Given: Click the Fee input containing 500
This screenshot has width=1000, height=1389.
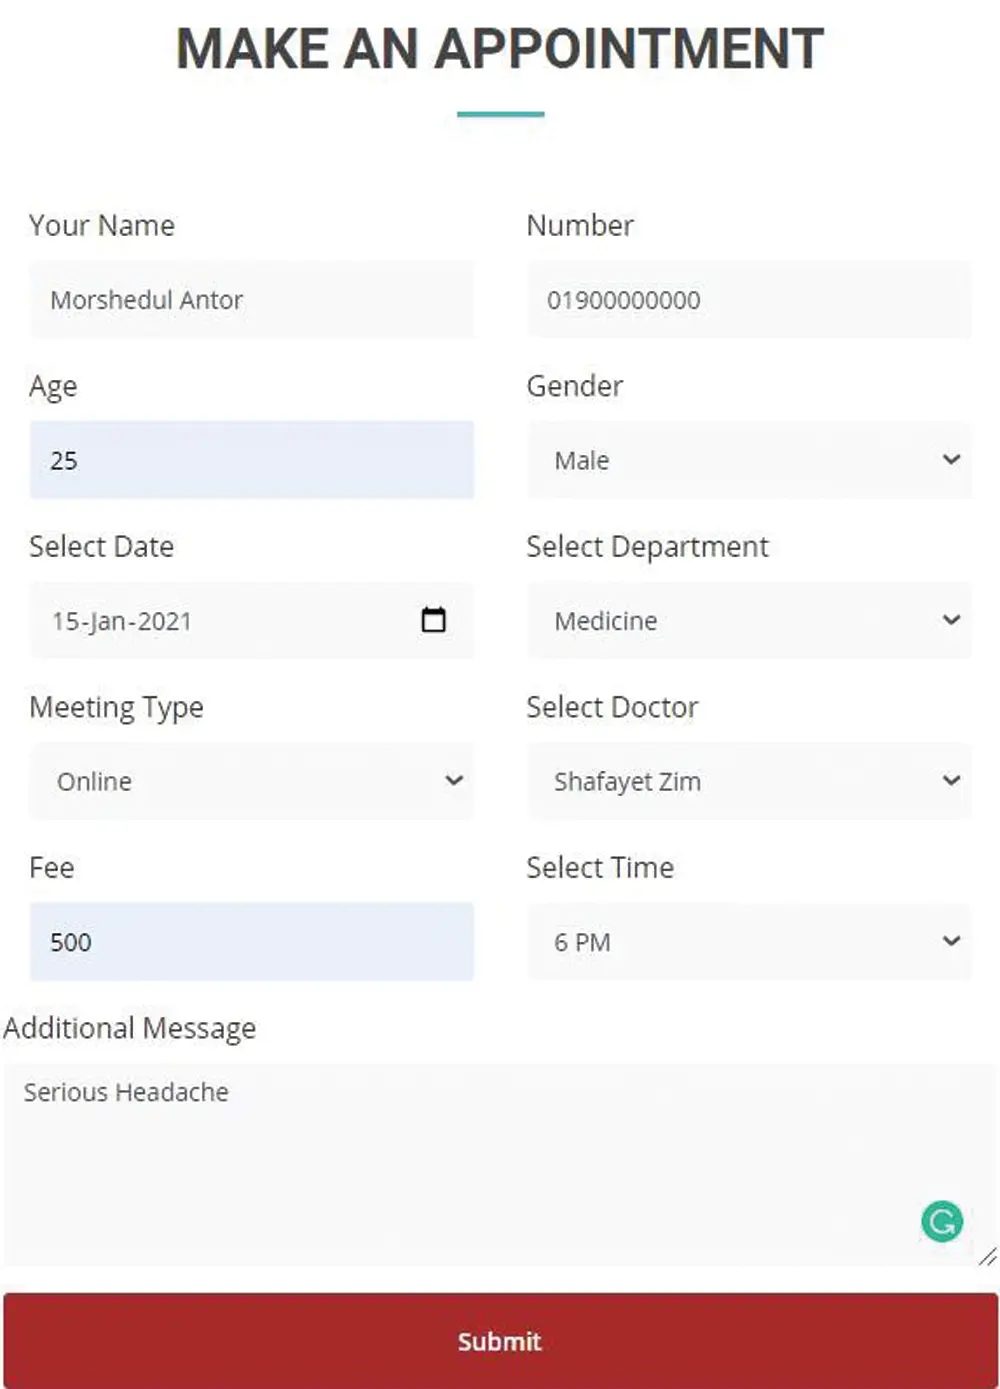Looking at the screenshot, I should pos(252,942).
